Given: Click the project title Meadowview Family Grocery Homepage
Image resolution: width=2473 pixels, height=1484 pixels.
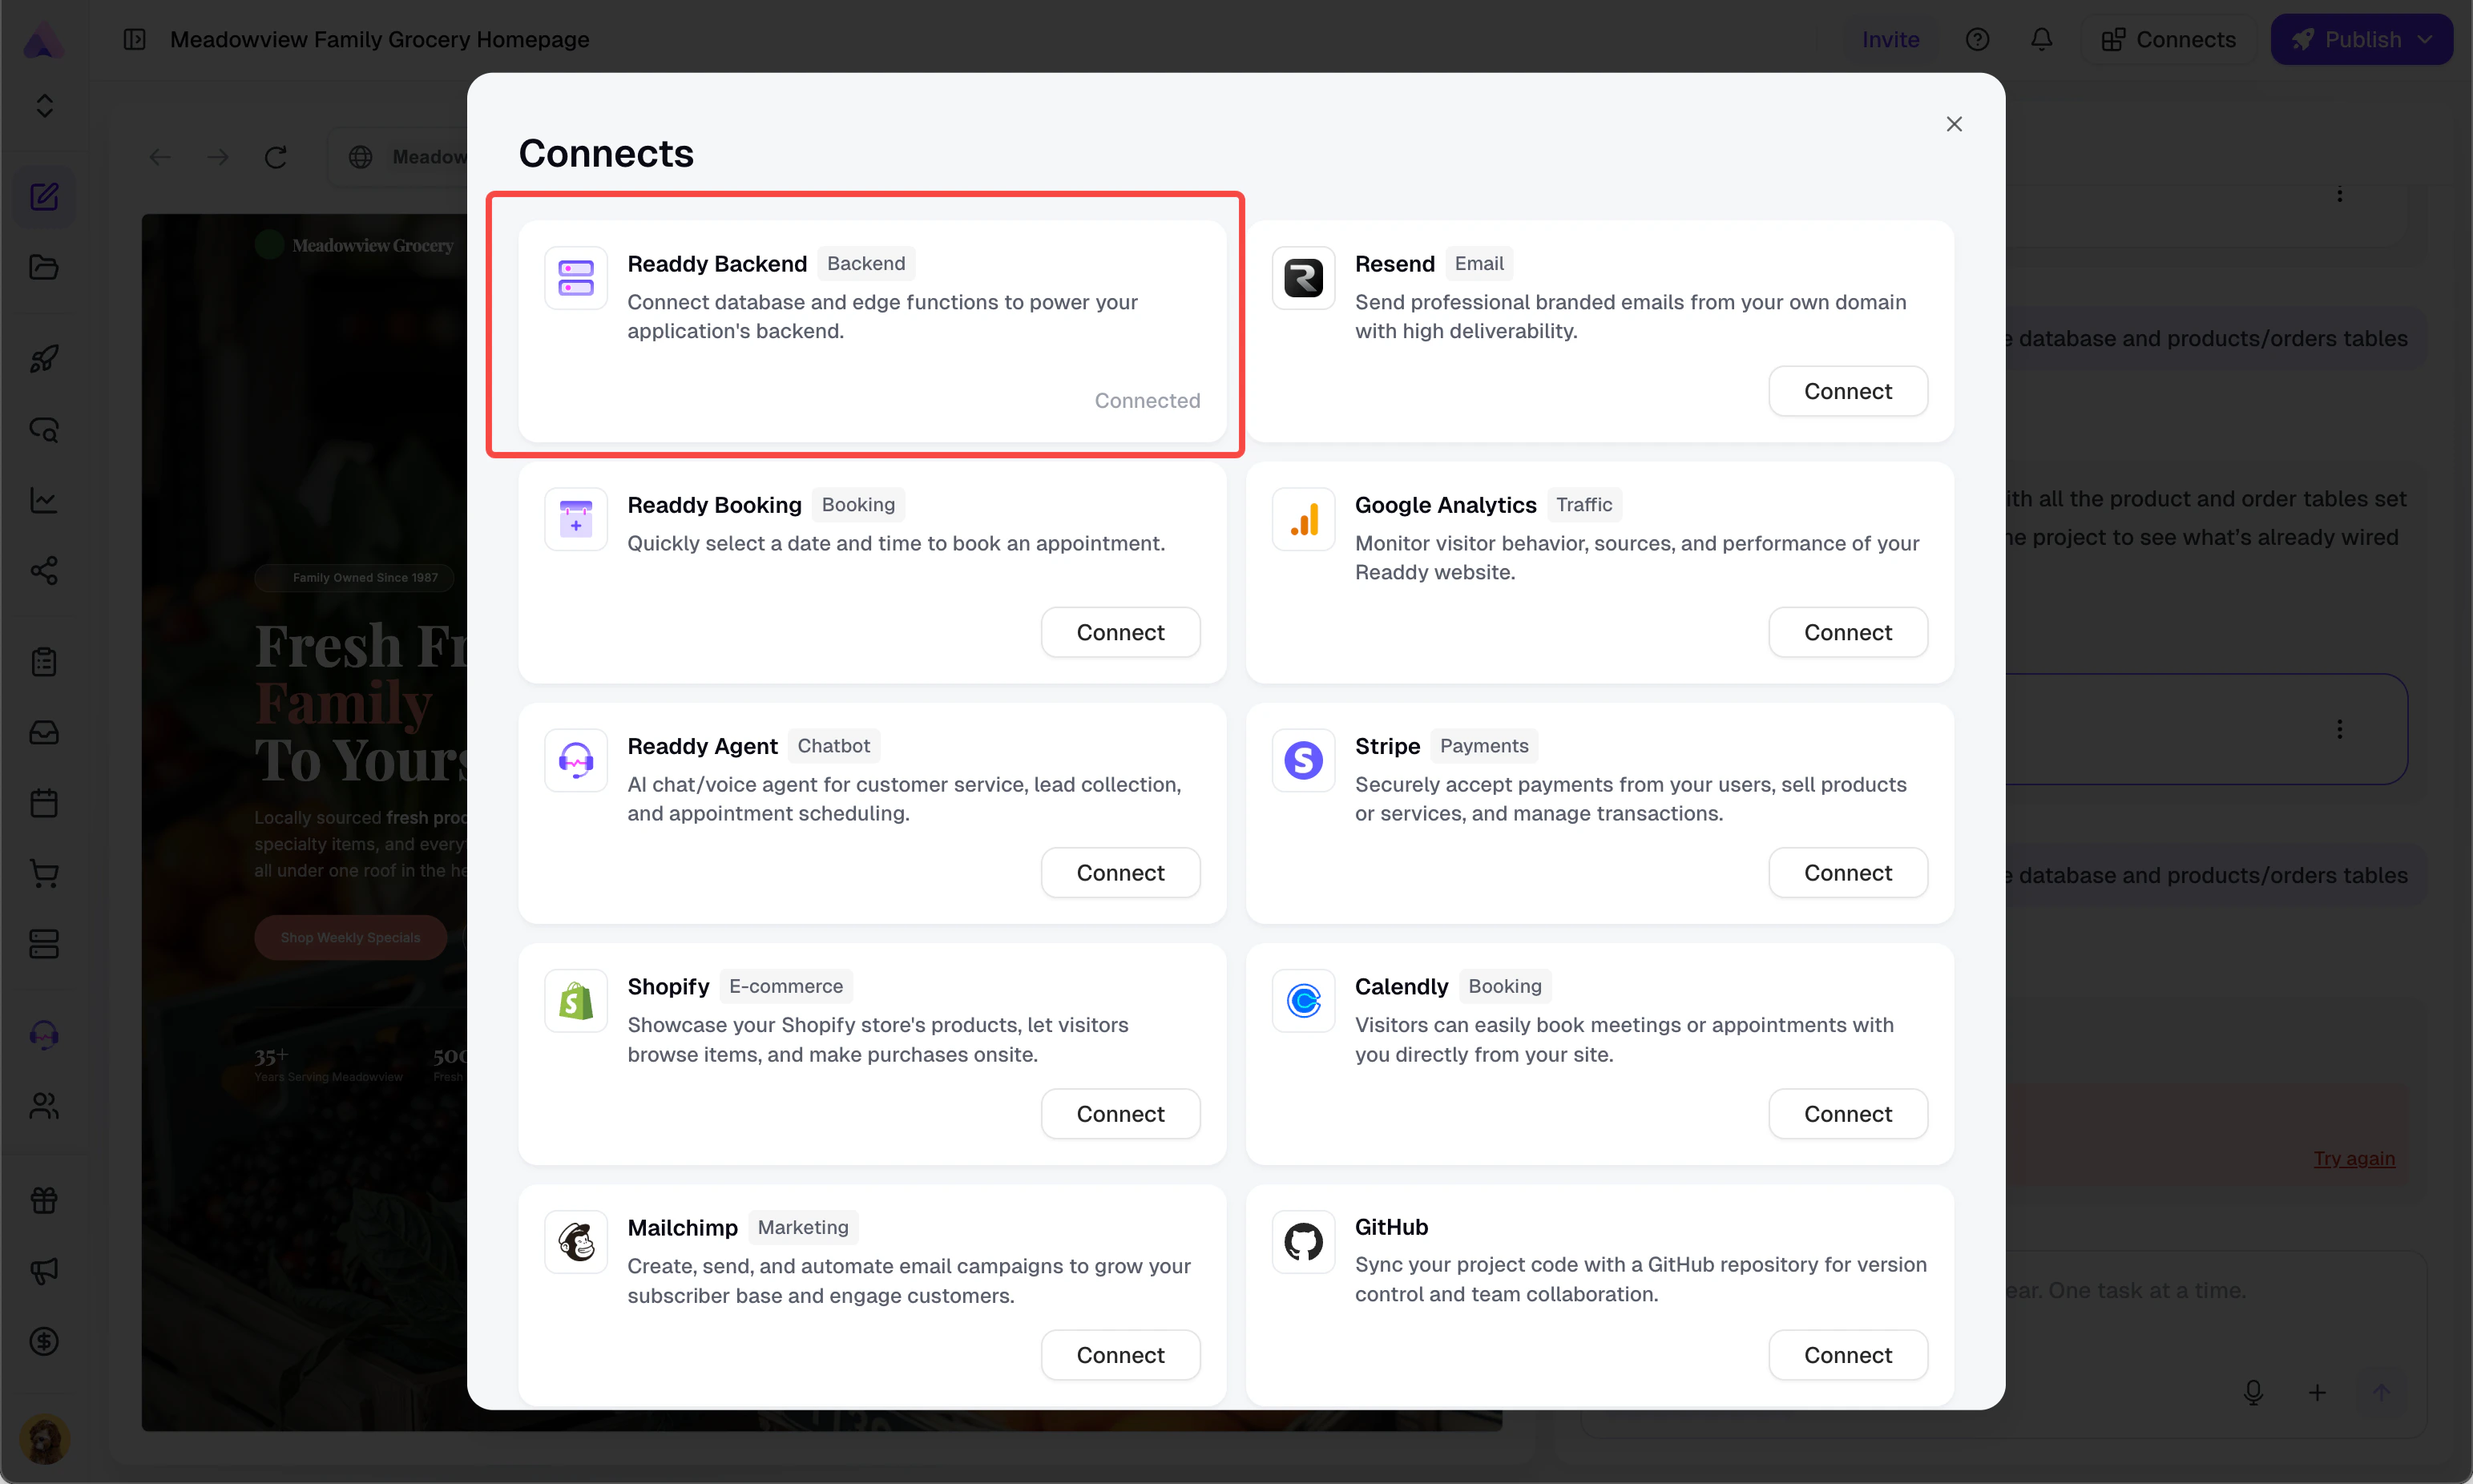Looking at the screenshot, I should (x=380, y=40).
